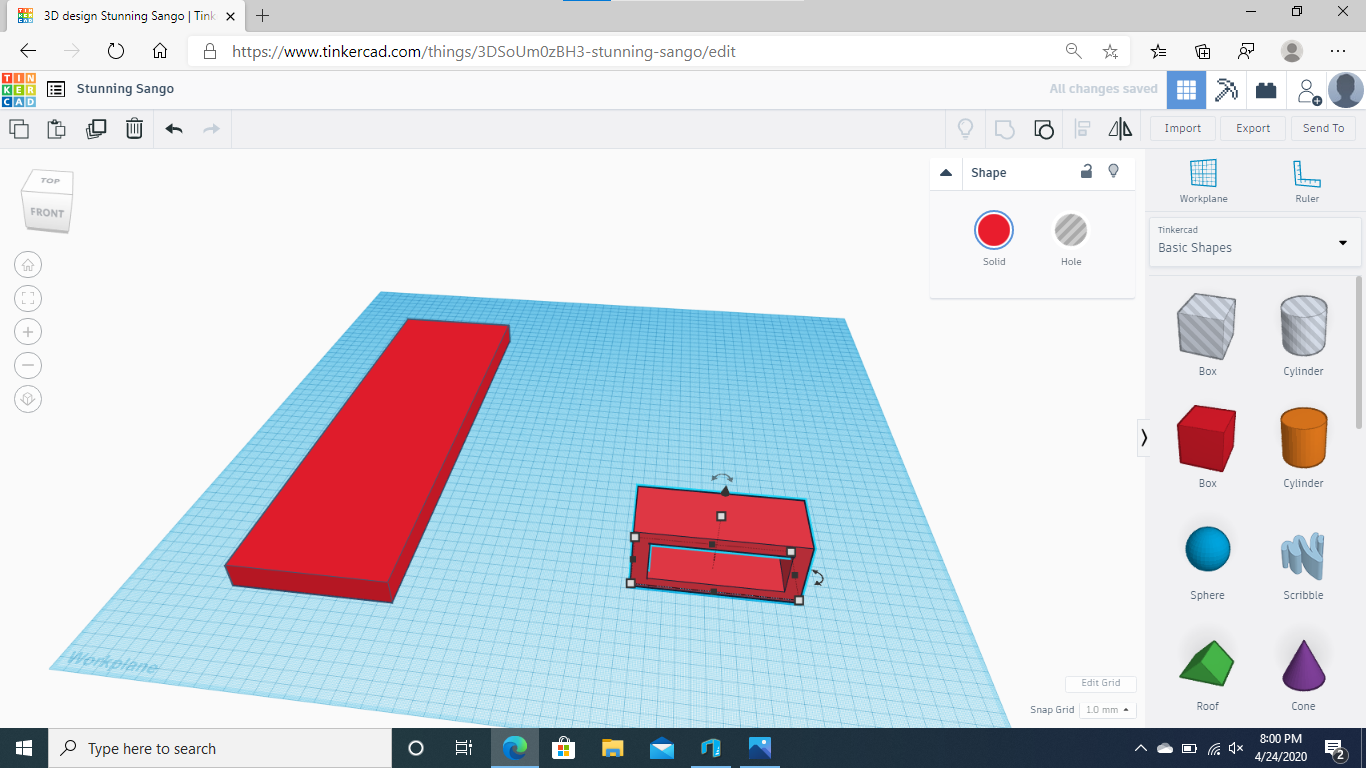Open the design list menu icon

point(56,89)
